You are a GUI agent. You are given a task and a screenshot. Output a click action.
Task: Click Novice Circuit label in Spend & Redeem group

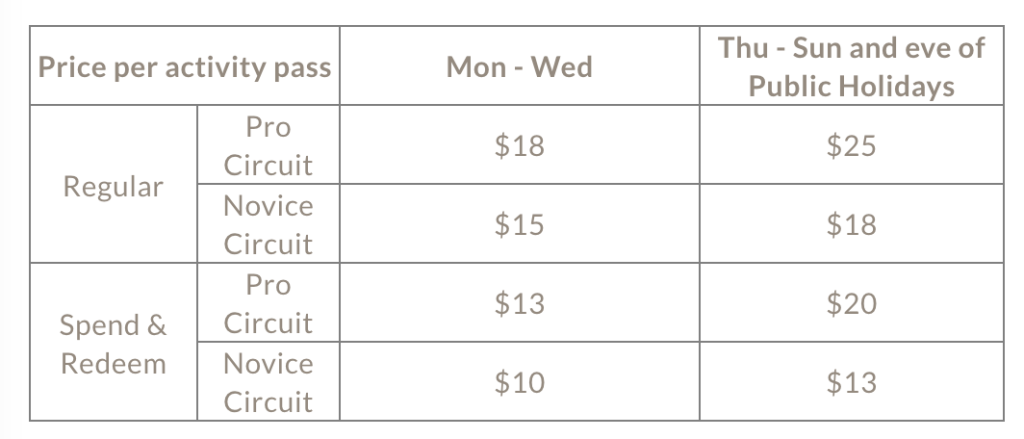pyautogui.click(x=268, y=382)
